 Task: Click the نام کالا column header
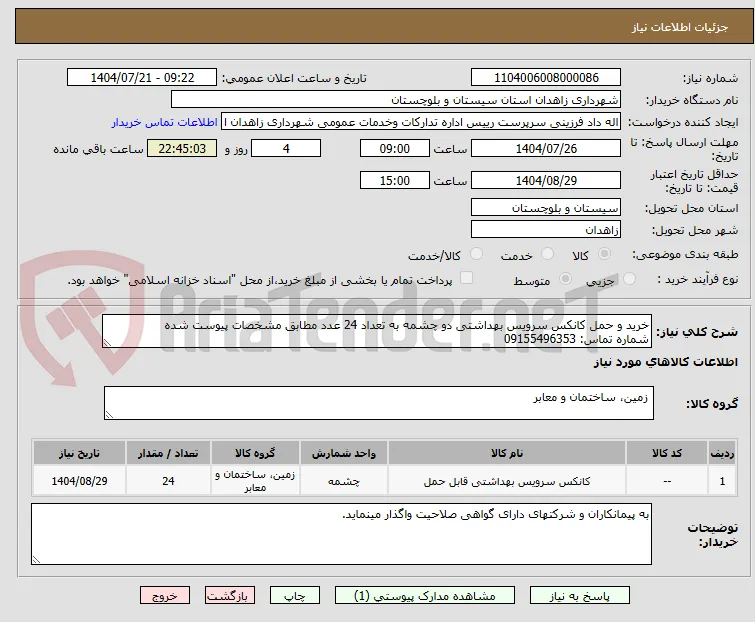pyautogui.click(x=507, y=453)
